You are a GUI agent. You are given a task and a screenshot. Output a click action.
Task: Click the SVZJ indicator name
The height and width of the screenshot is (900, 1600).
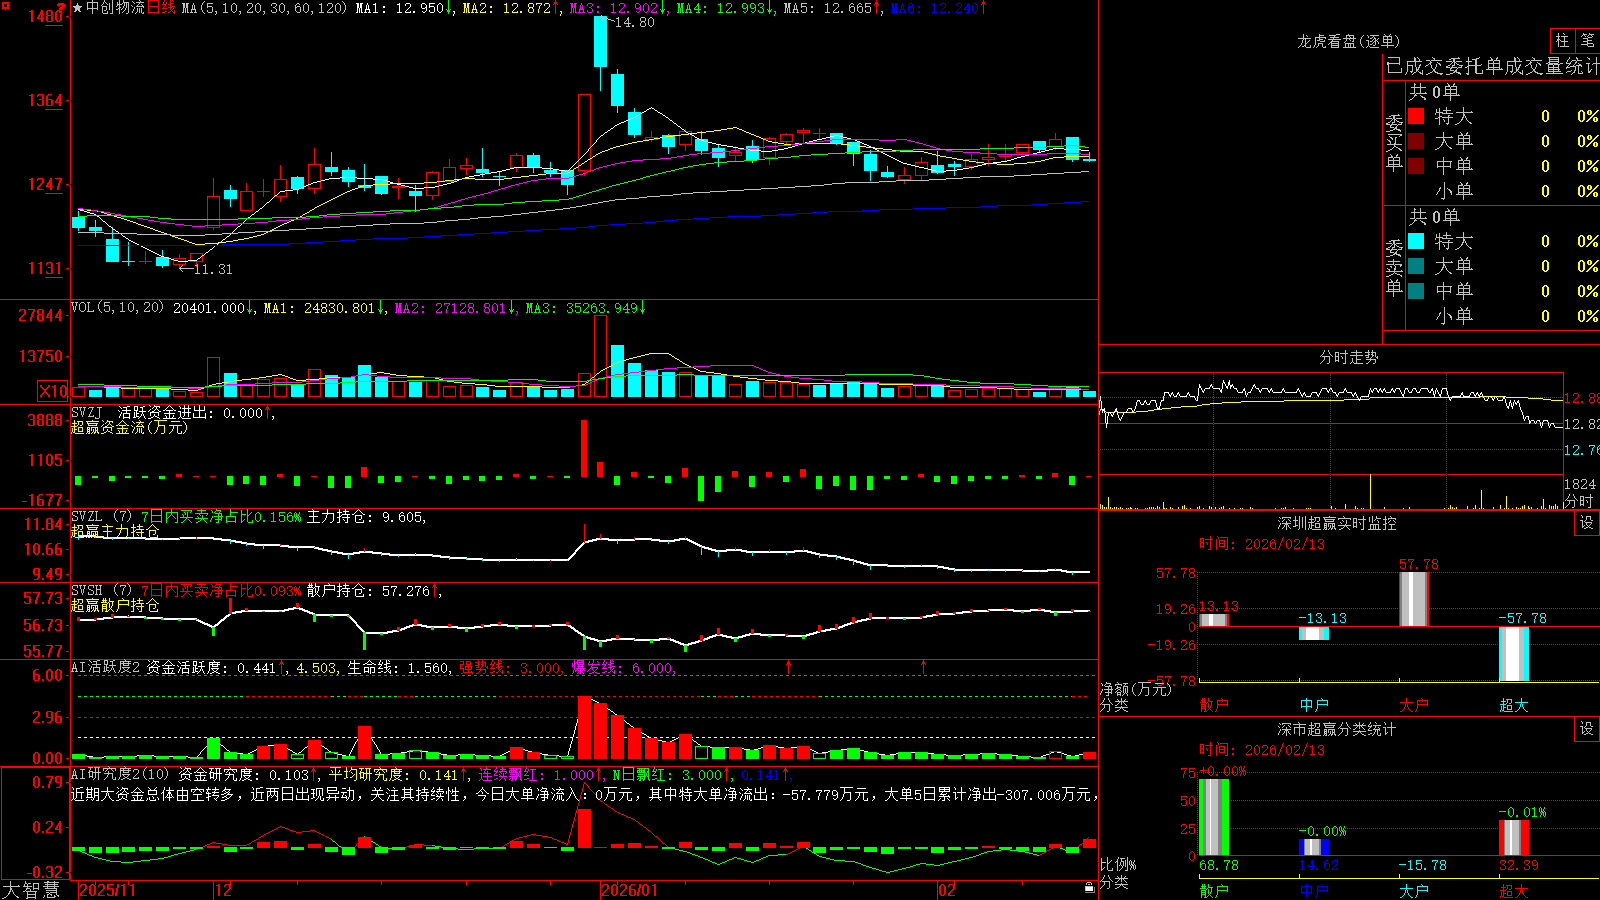point(87,412)
